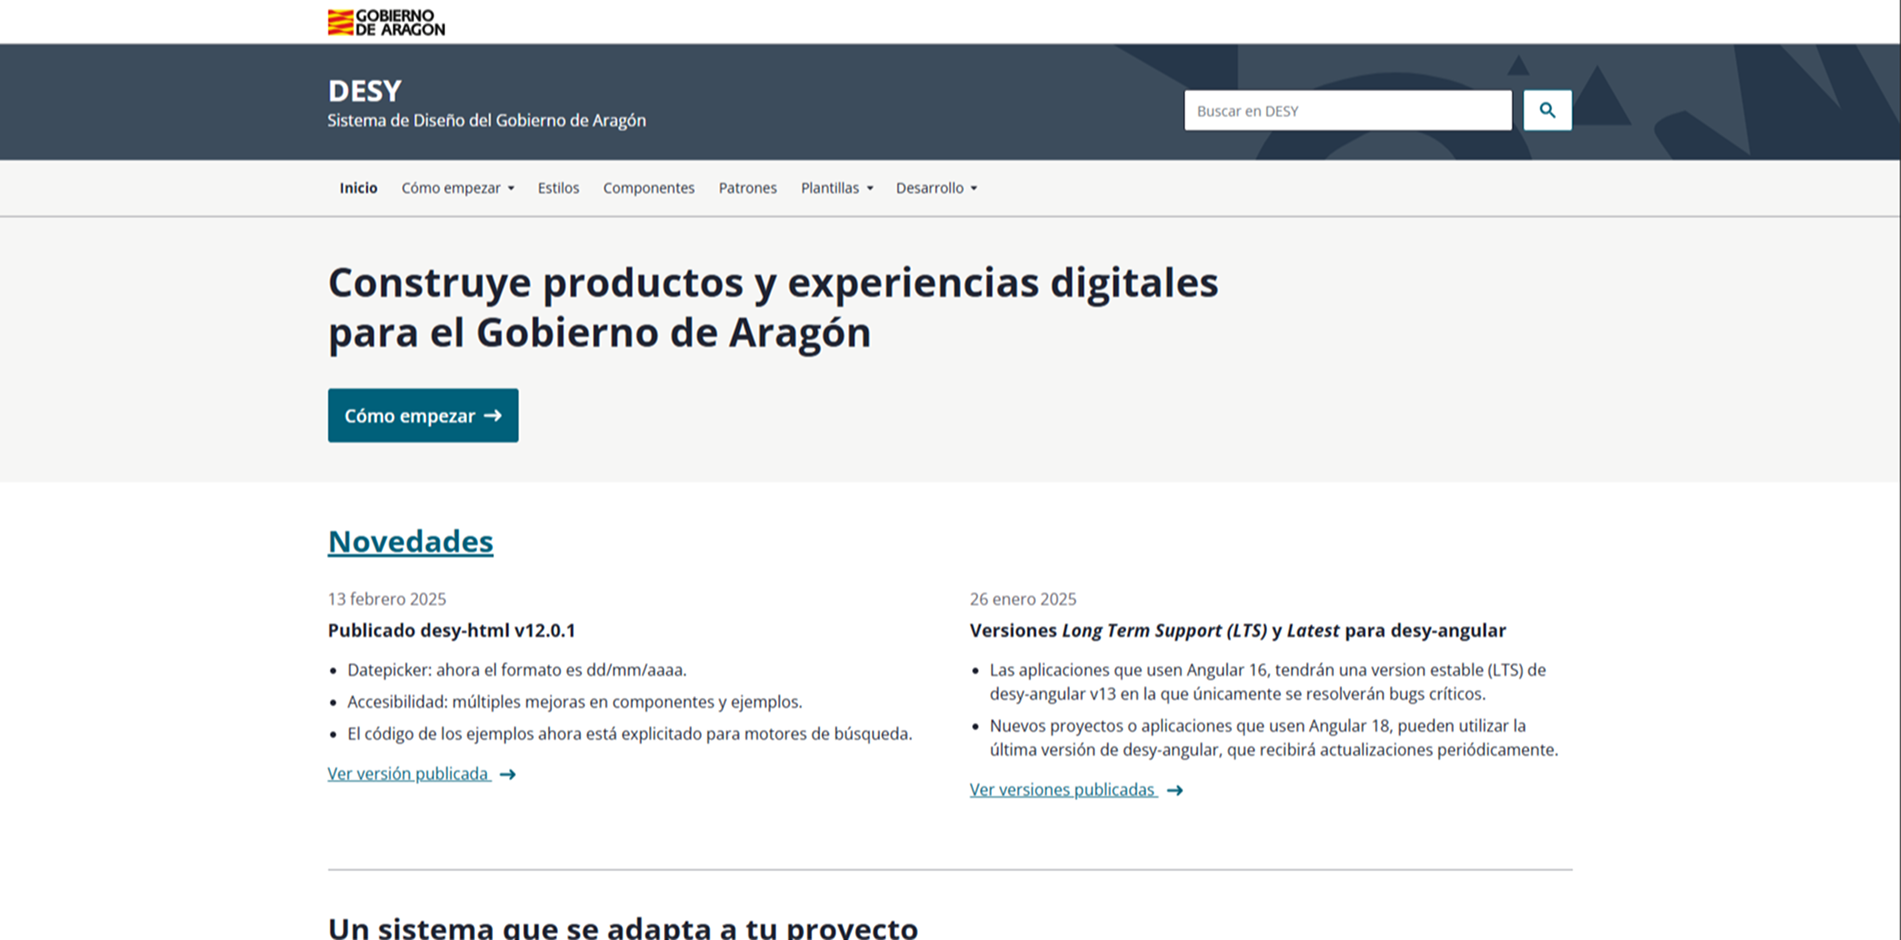Expand the Cómo empezar dropdown menu

(x=457, y=188)
